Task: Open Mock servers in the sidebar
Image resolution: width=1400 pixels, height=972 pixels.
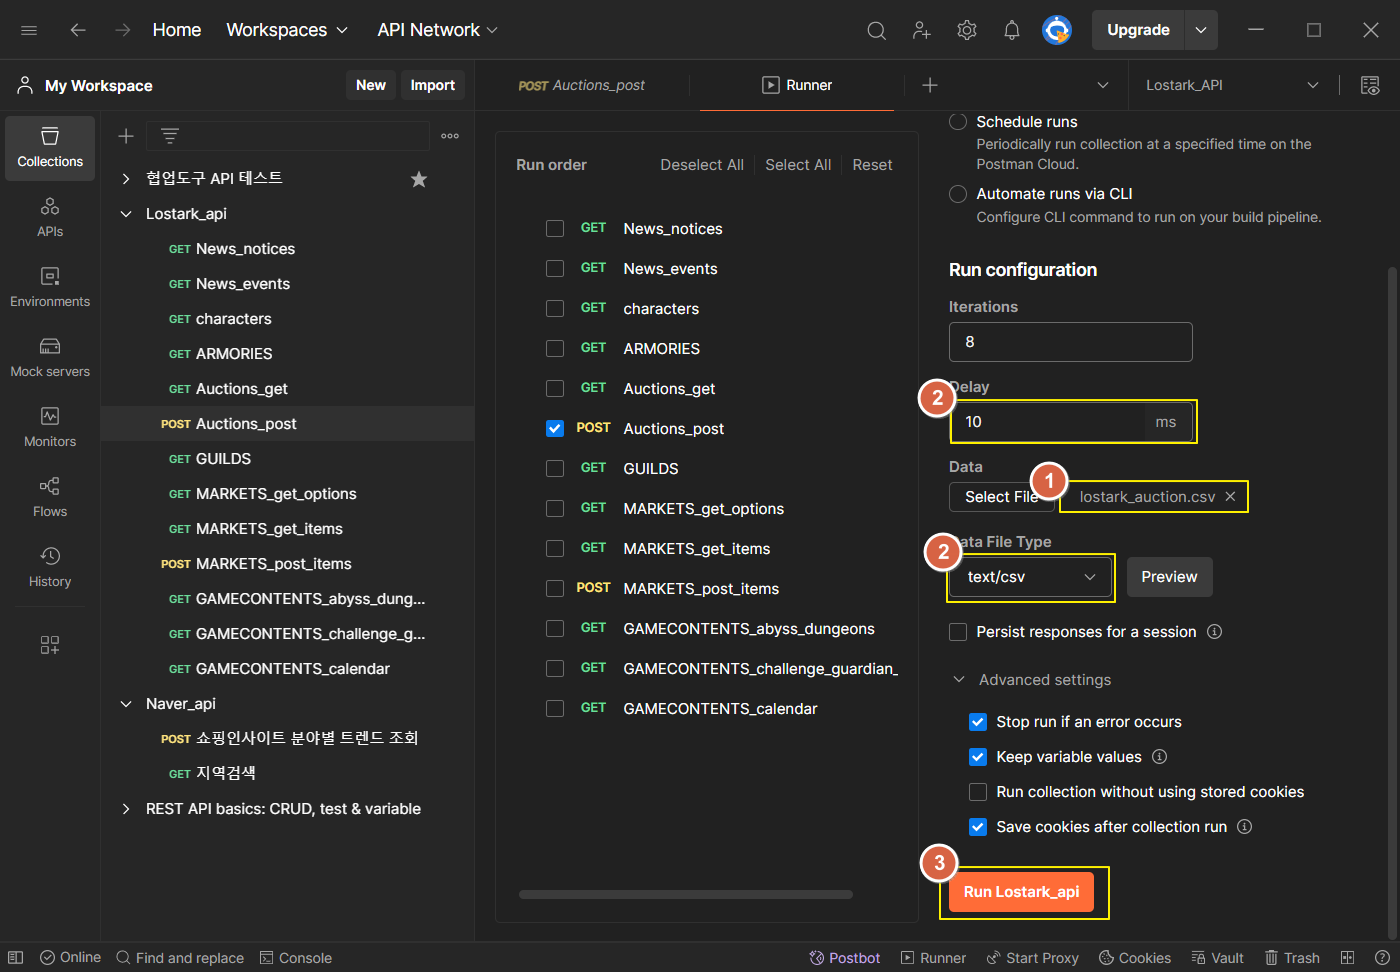Action: click(50, 358)
